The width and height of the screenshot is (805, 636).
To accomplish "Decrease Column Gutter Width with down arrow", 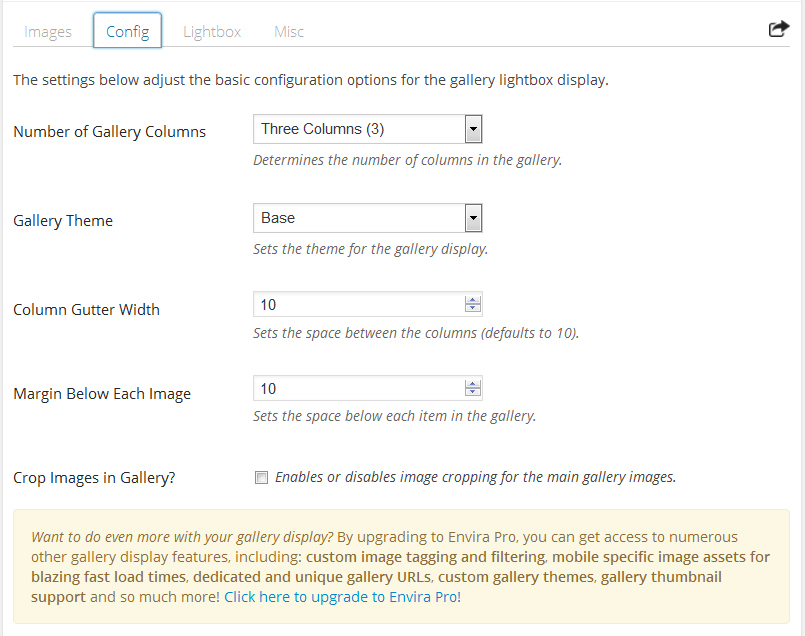I will (x=473, y=309).
